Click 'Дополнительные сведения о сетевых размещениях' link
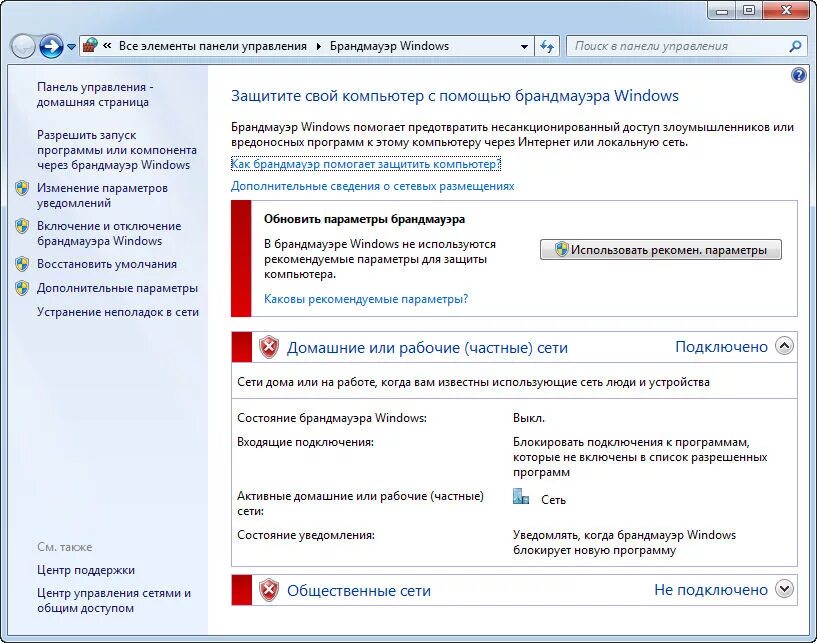 [373, 186]
